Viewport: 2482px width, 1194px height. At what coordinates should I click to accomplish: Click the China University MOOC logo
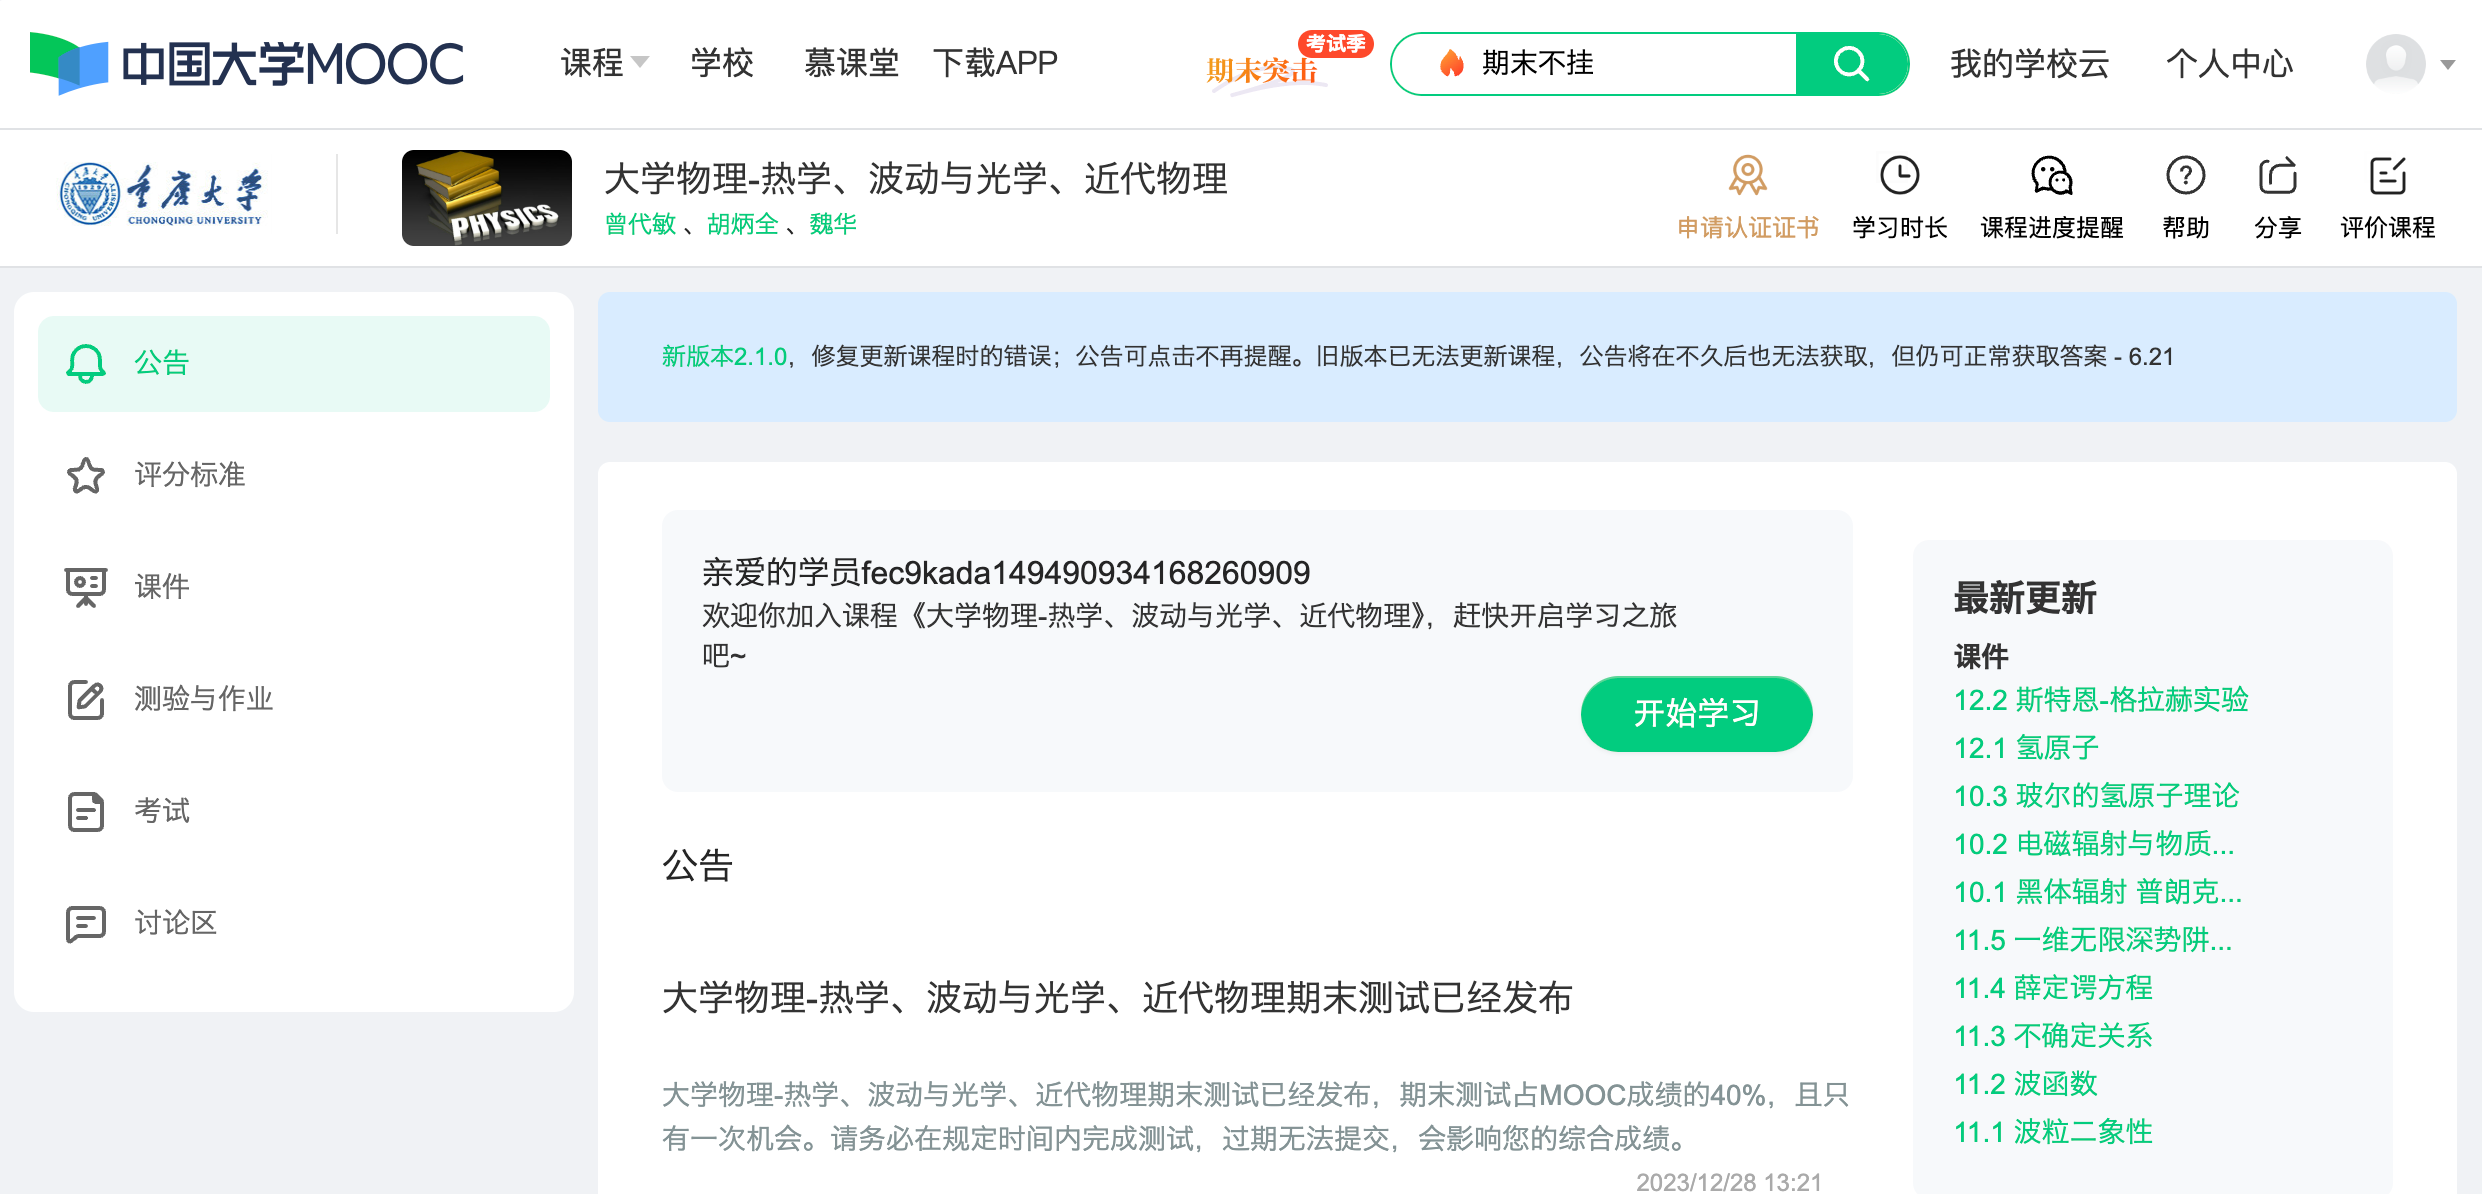click(x=247, y=63)
